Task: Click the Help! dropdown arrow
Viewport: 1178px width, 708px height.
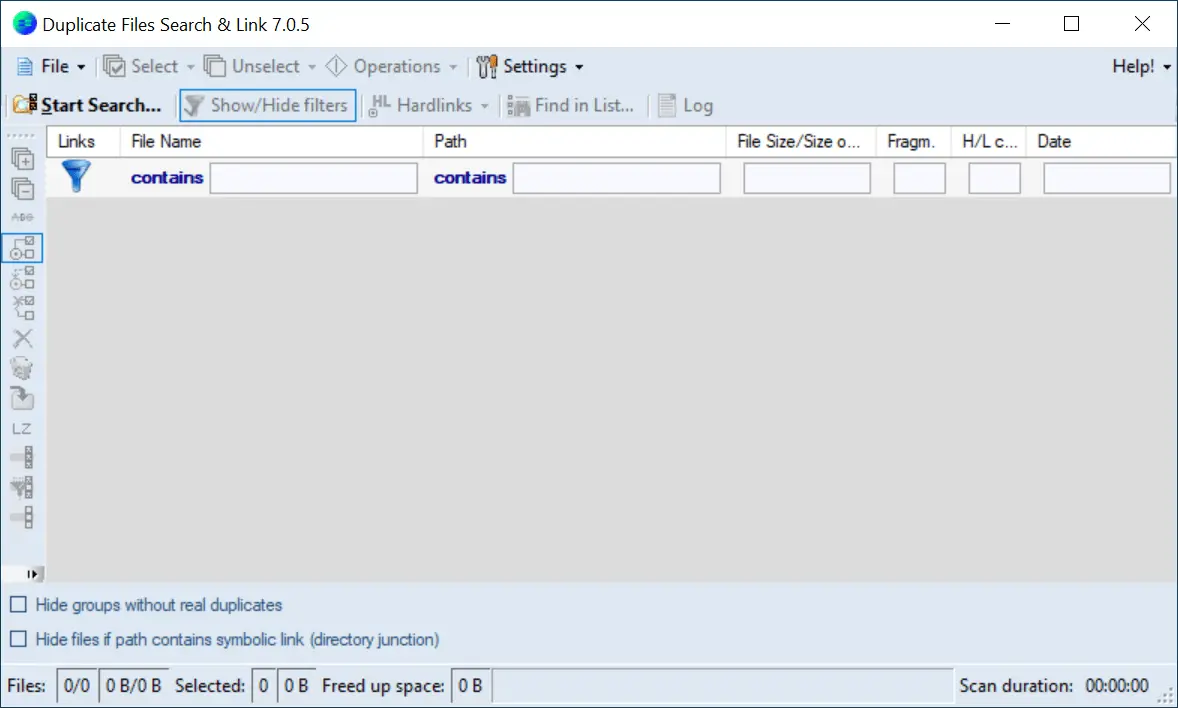Action: 1167,67
